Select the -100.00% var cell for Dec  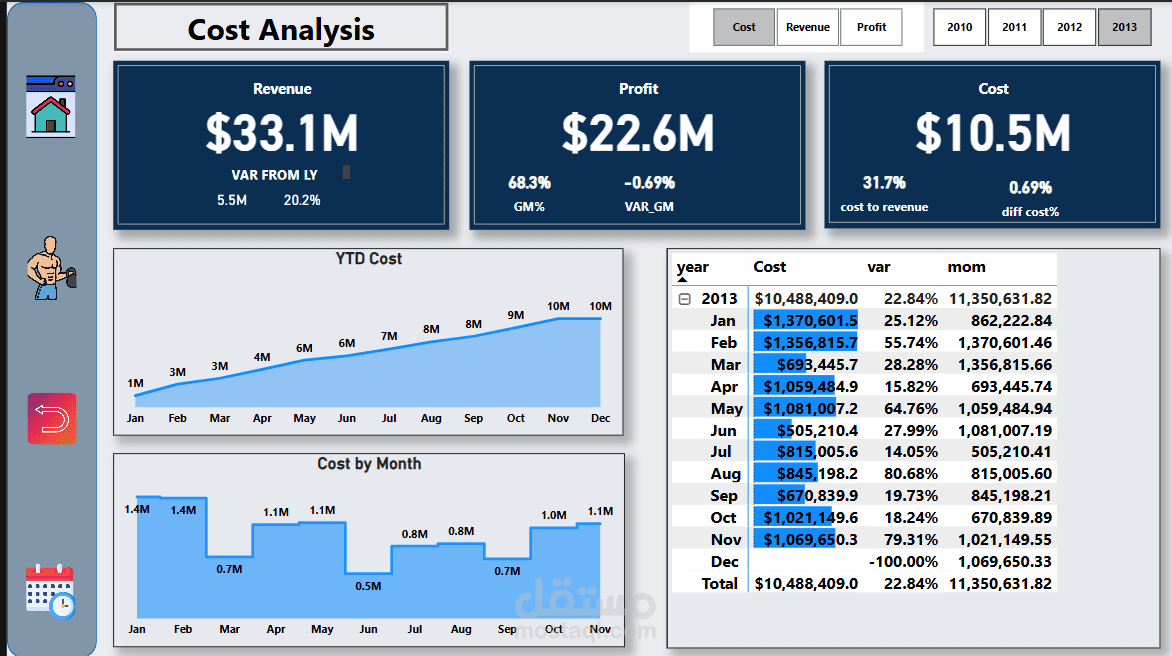(903, 561)
